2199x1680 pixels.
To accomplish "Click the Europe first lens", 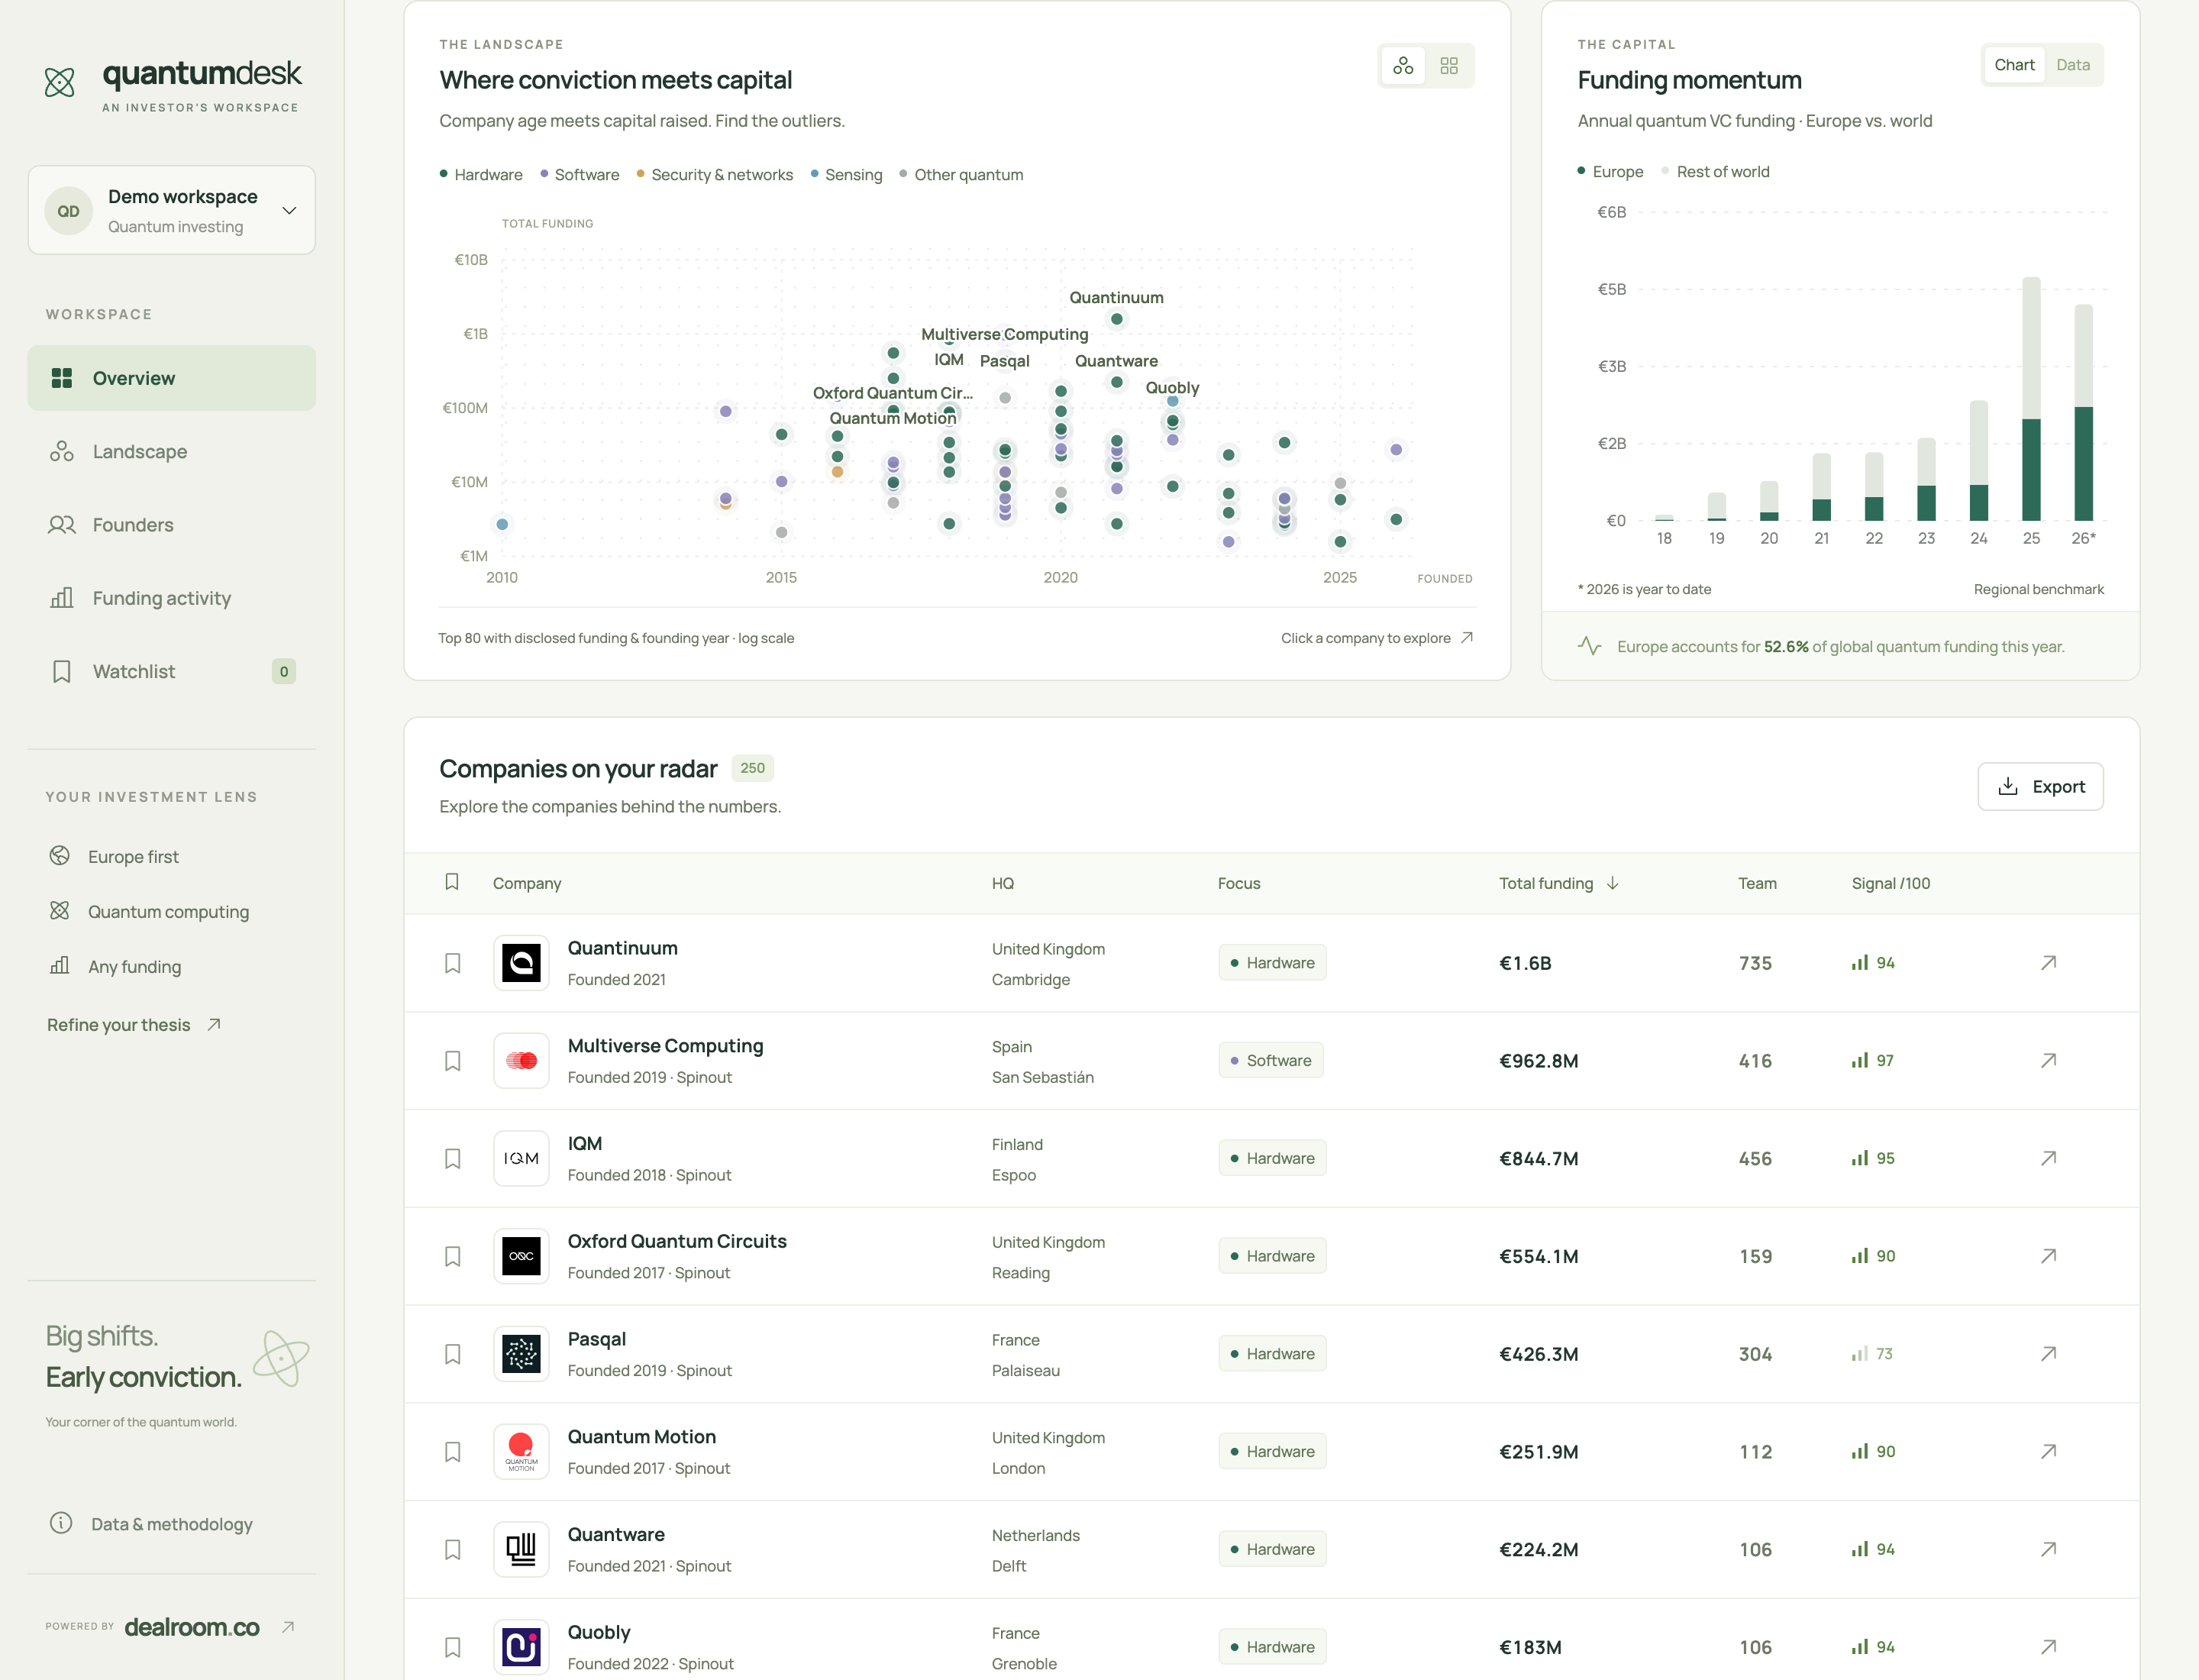I will click(114, 857).
